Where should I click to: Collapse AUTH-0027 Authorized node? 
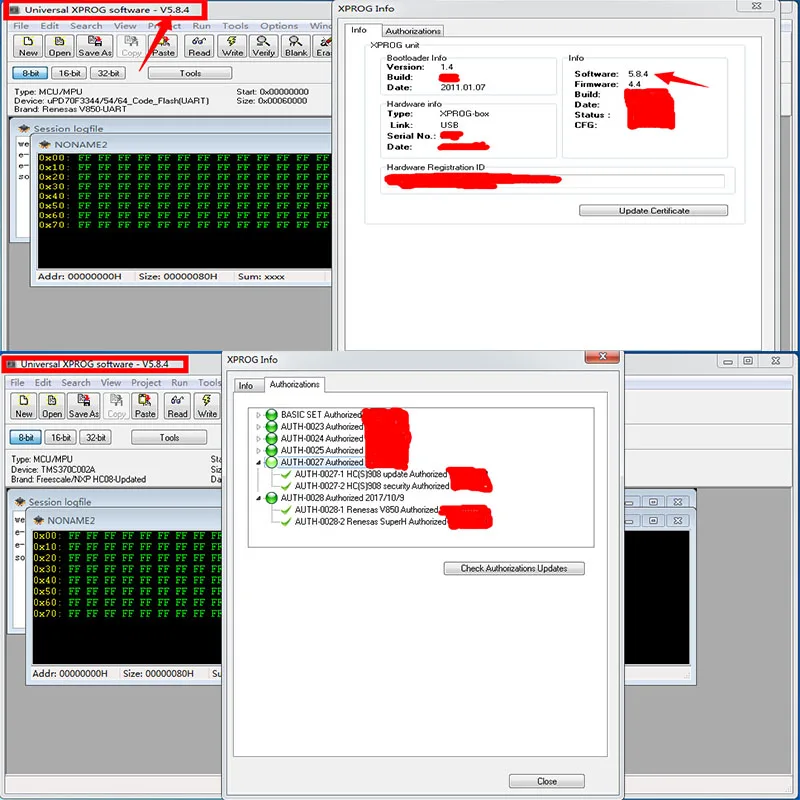[x=258, y=462]
